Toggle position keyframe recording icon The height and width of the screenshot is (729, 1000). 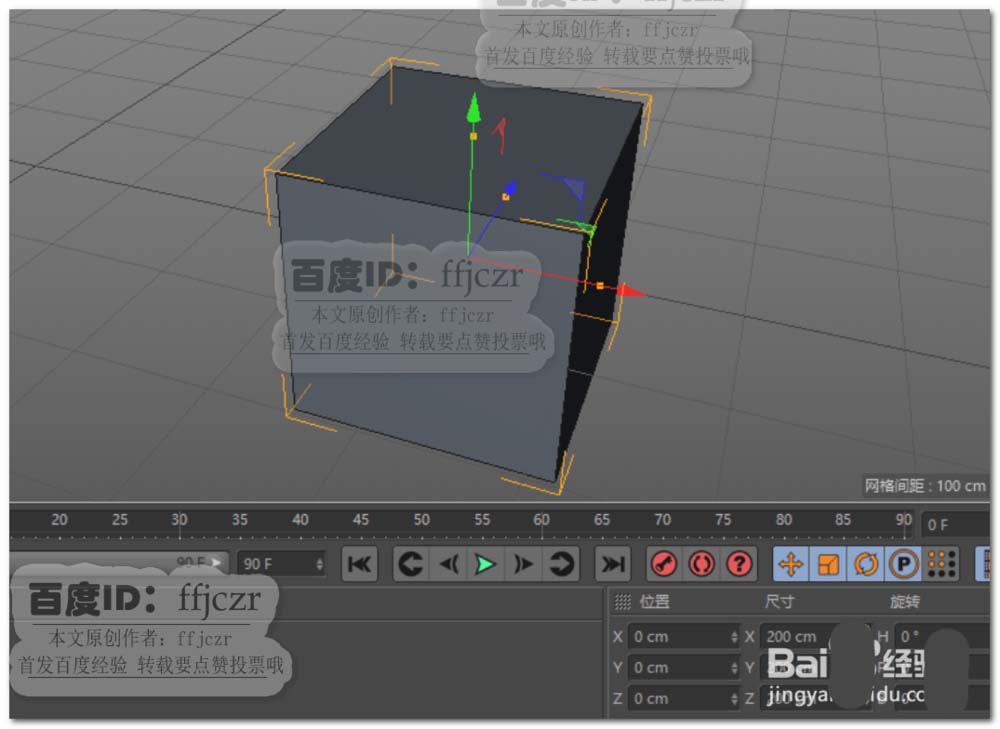pos(791,564)
